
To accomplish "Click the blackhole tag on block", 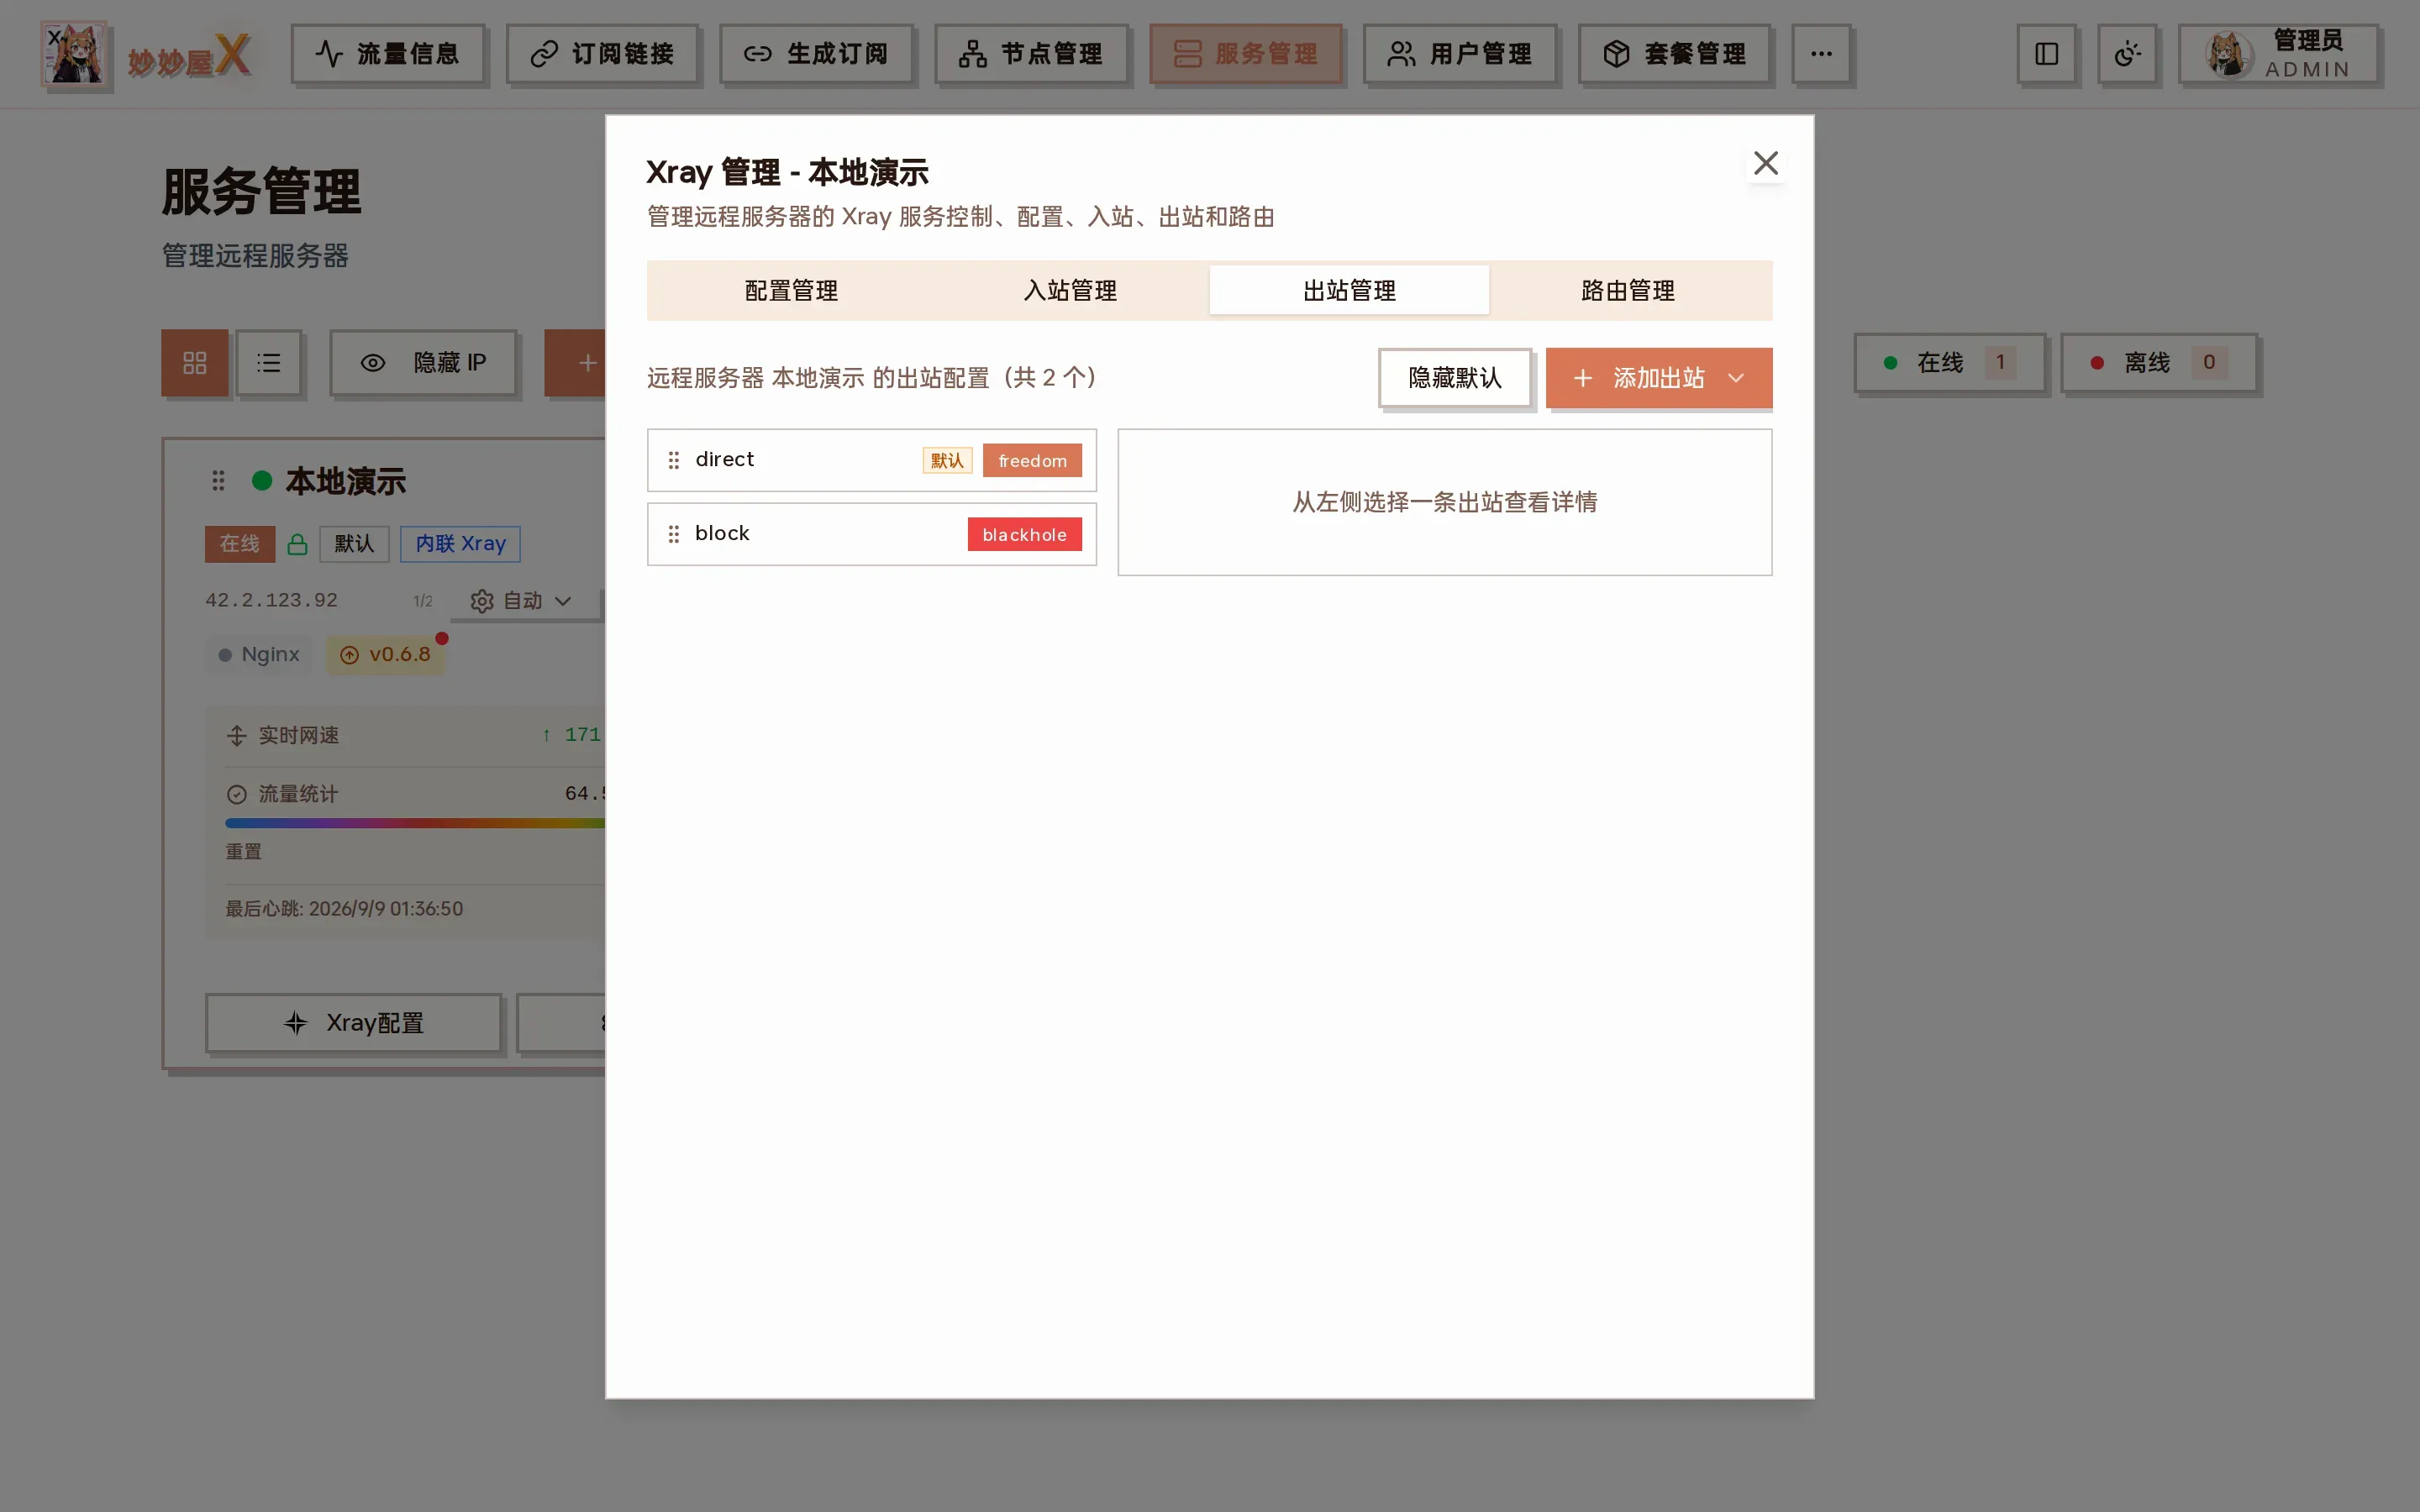I will tap(1024, 534).
